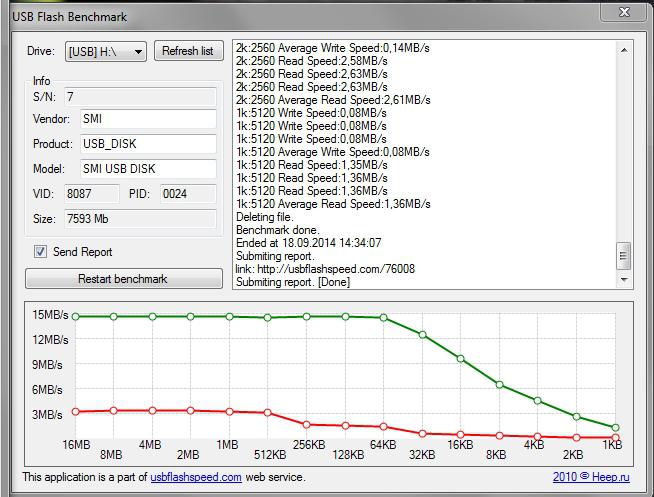Screen dimensions: 654x497
Task: Click the red write-speed point at 128KB
Action: [x=345, y=426]
